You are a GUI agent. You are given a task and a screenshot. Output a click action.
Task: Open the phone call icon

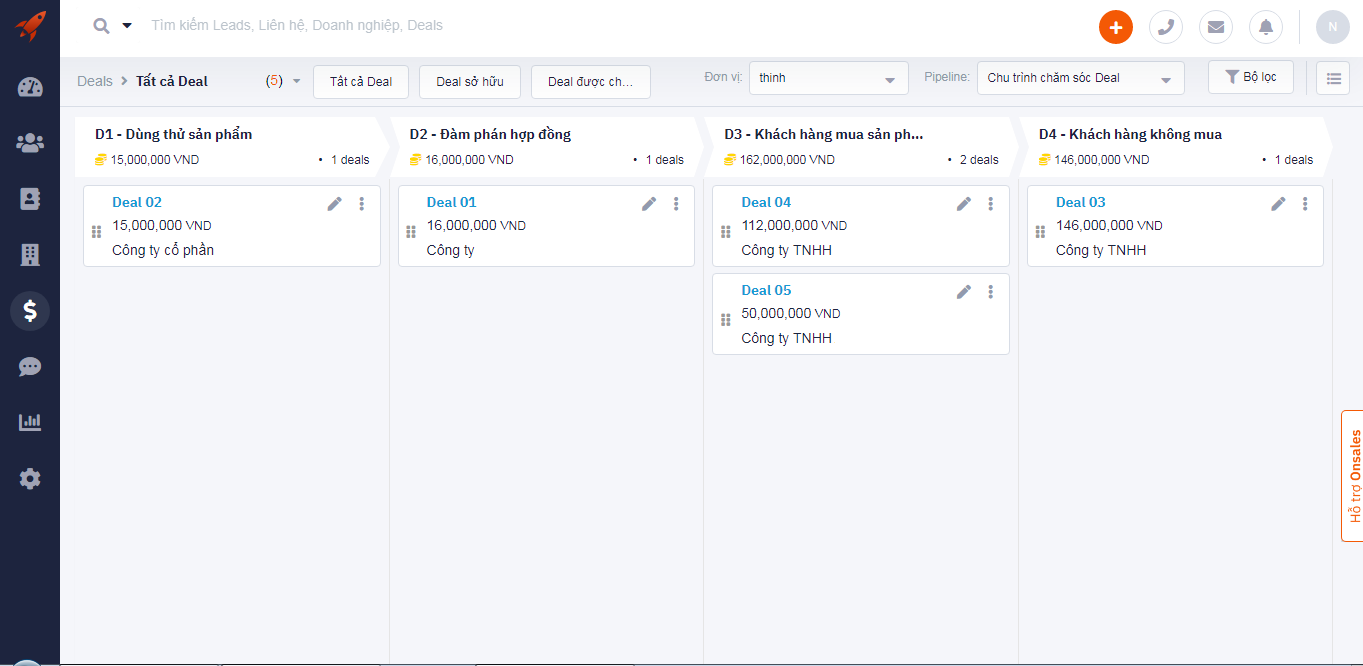(x=1165, y=27)
